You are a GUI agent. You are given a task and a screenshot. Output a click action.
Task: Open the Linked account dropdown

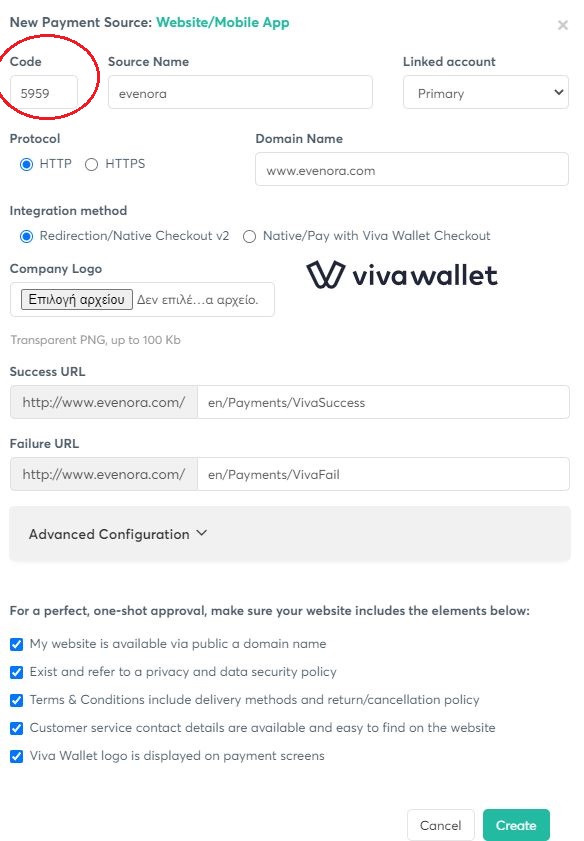point(486,92)
